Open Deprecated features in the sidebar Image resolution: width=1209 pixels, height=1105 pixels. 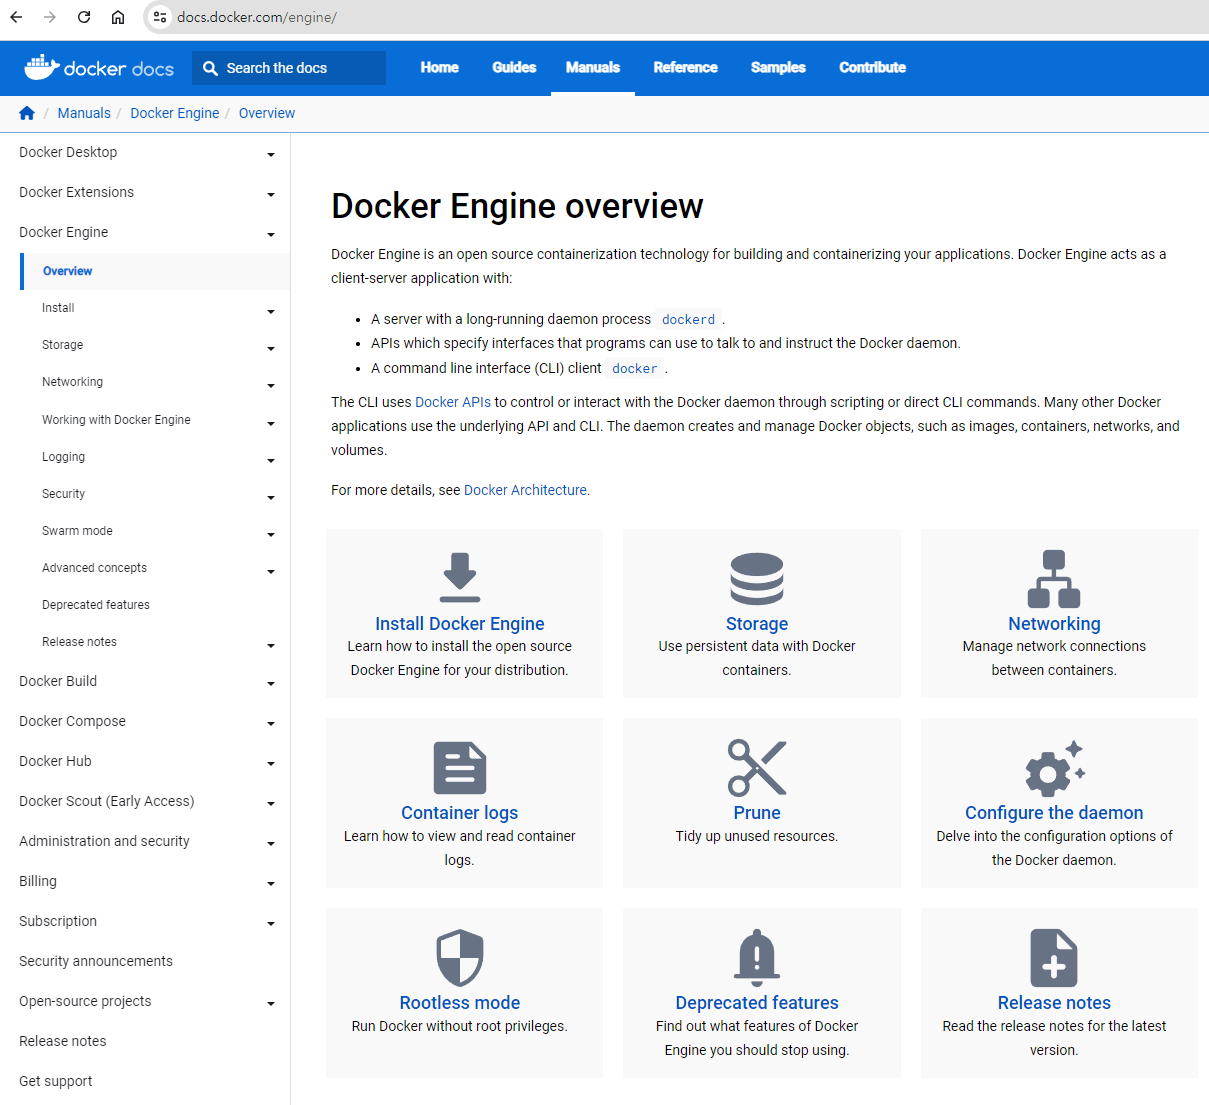tap(96, 605)
